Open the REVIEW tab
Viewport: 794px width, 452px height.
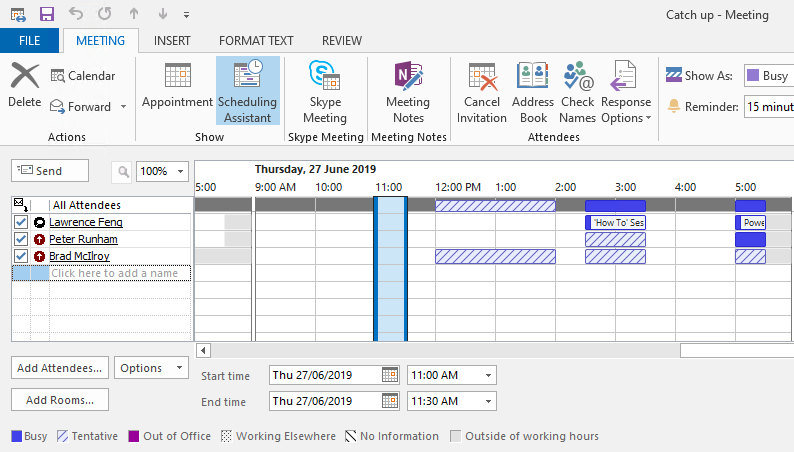point(342,40)
